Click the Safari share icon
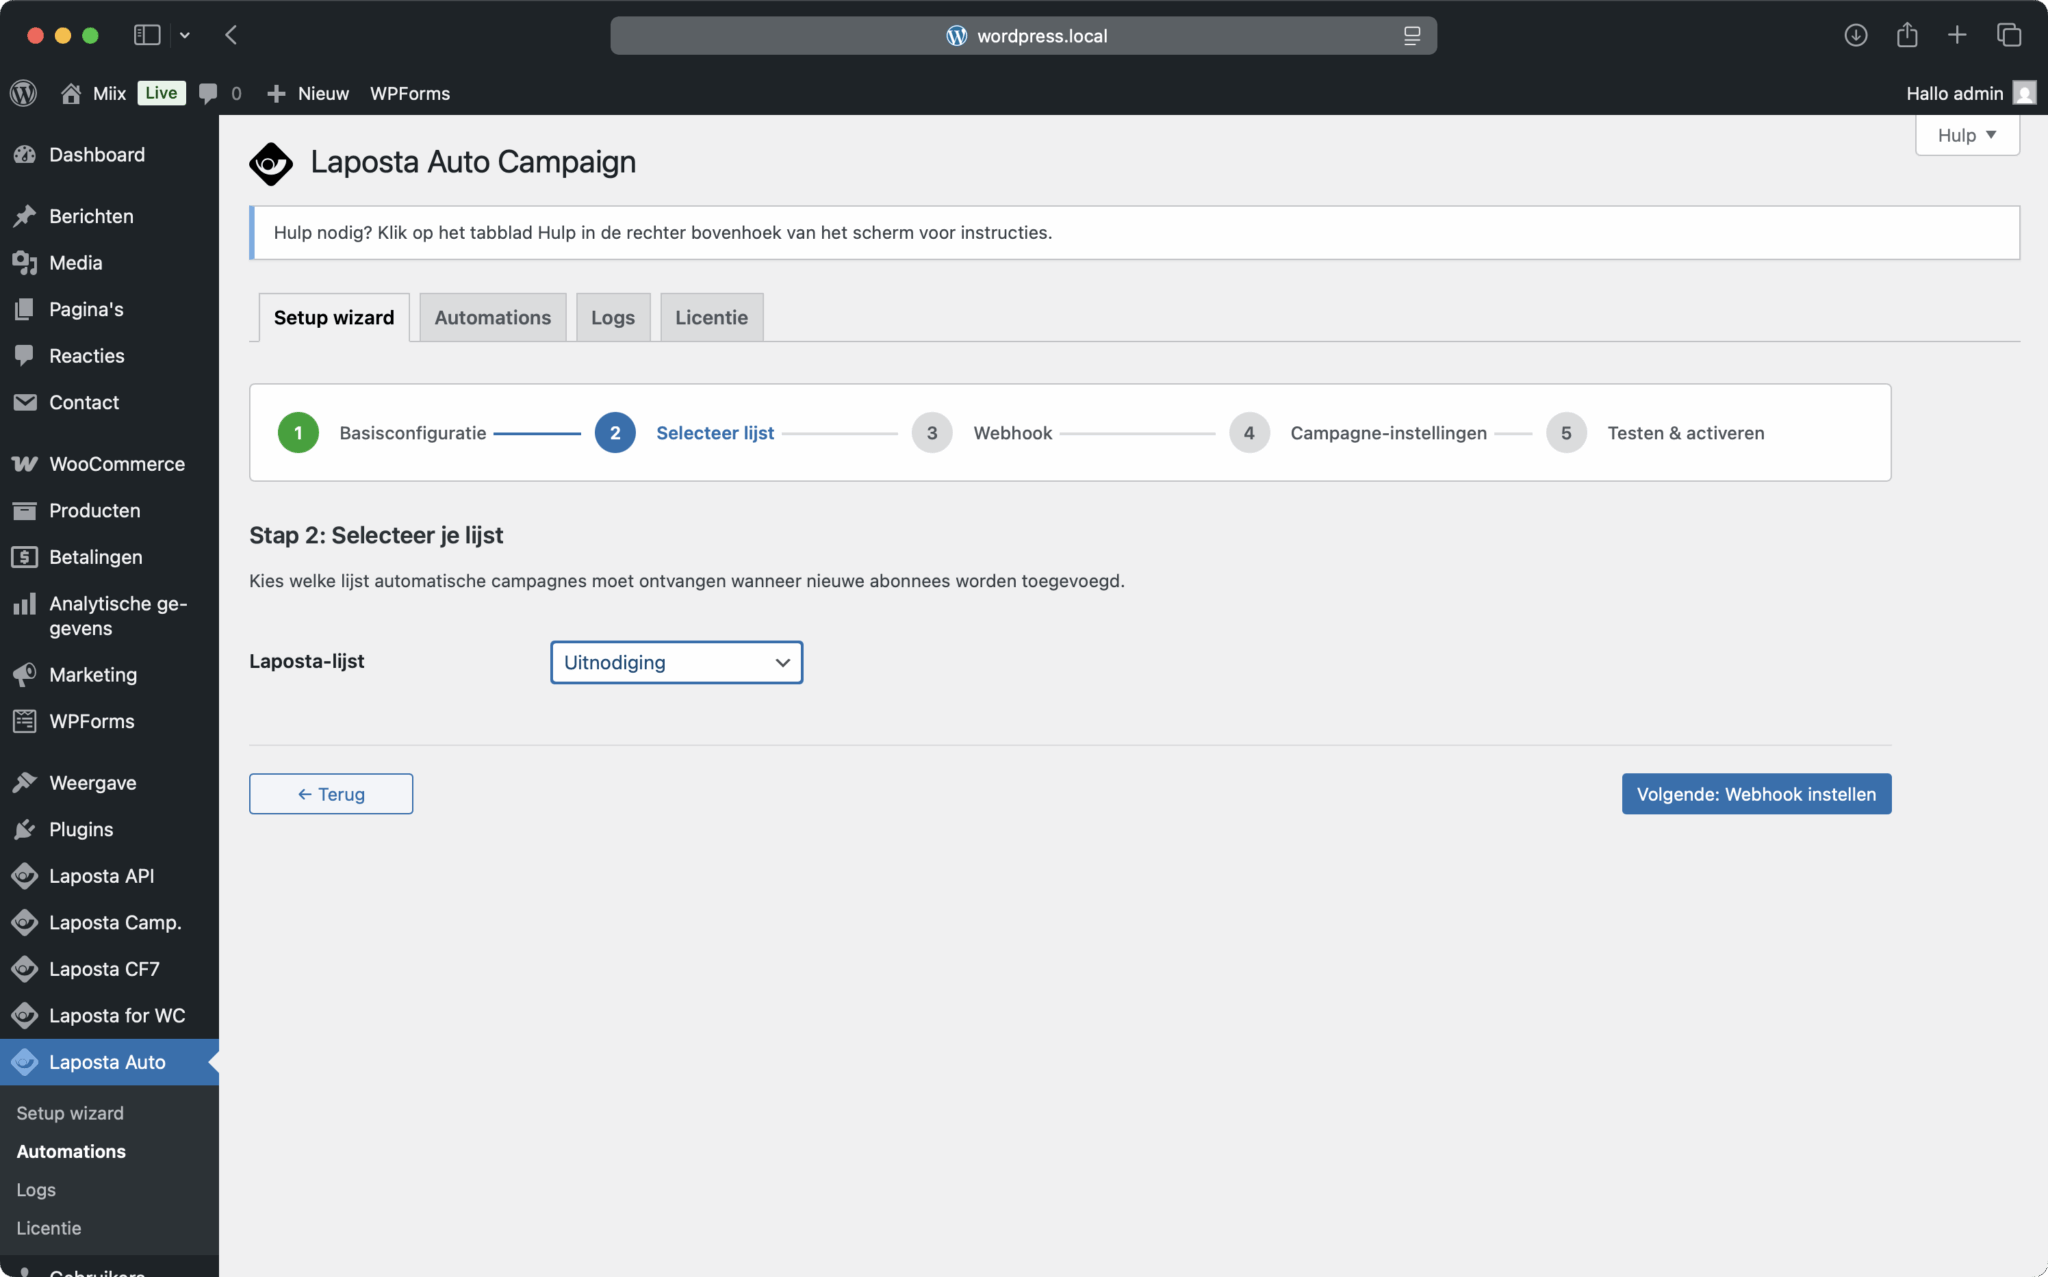This screenshot has height=1277, width=2048. pyautogui.click(x=1907, y=35)
